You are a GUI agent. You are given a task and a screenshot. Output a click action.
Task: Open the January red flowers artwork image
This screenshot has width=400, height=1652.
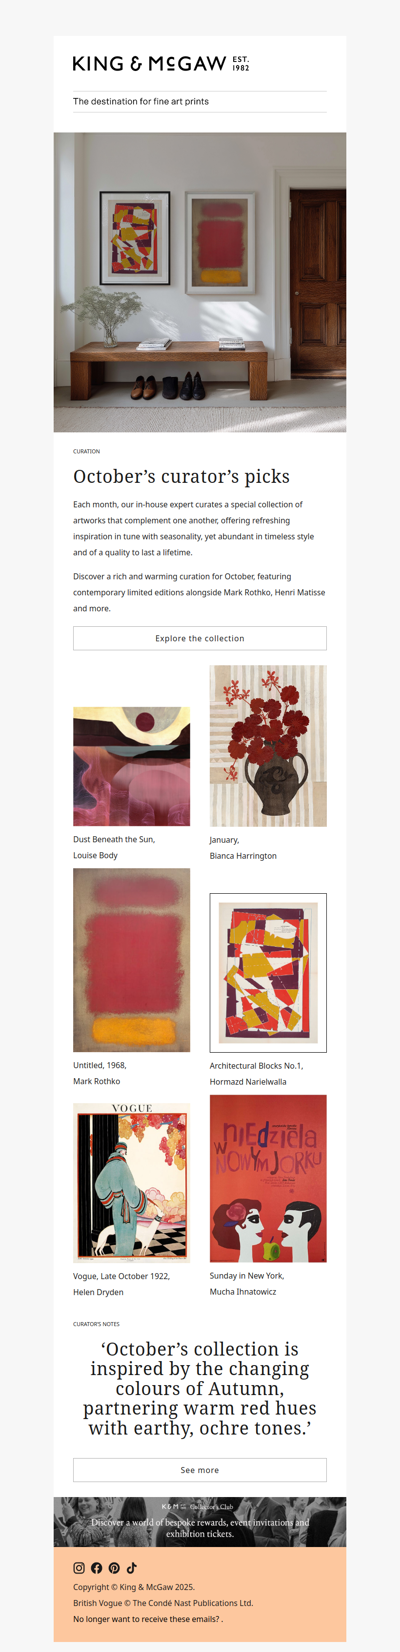(x=268, y=746)
